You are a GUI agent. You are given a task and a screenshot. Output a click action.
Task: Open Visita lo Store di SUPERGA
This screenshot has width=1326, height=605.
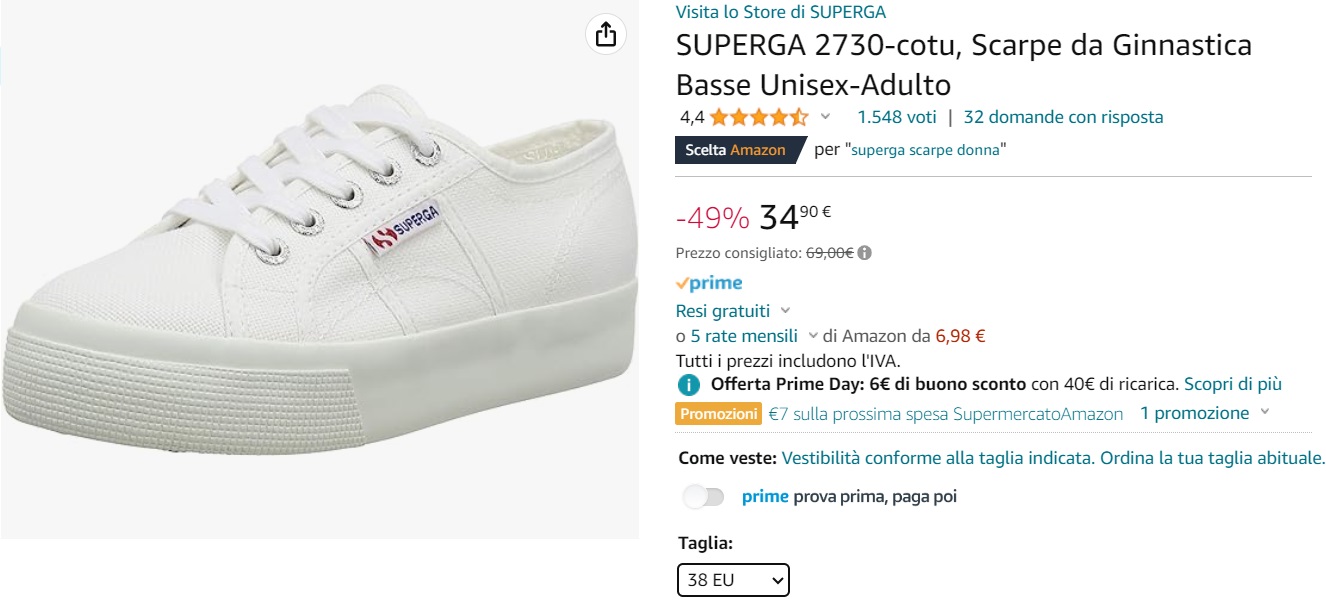coord(781,12)
